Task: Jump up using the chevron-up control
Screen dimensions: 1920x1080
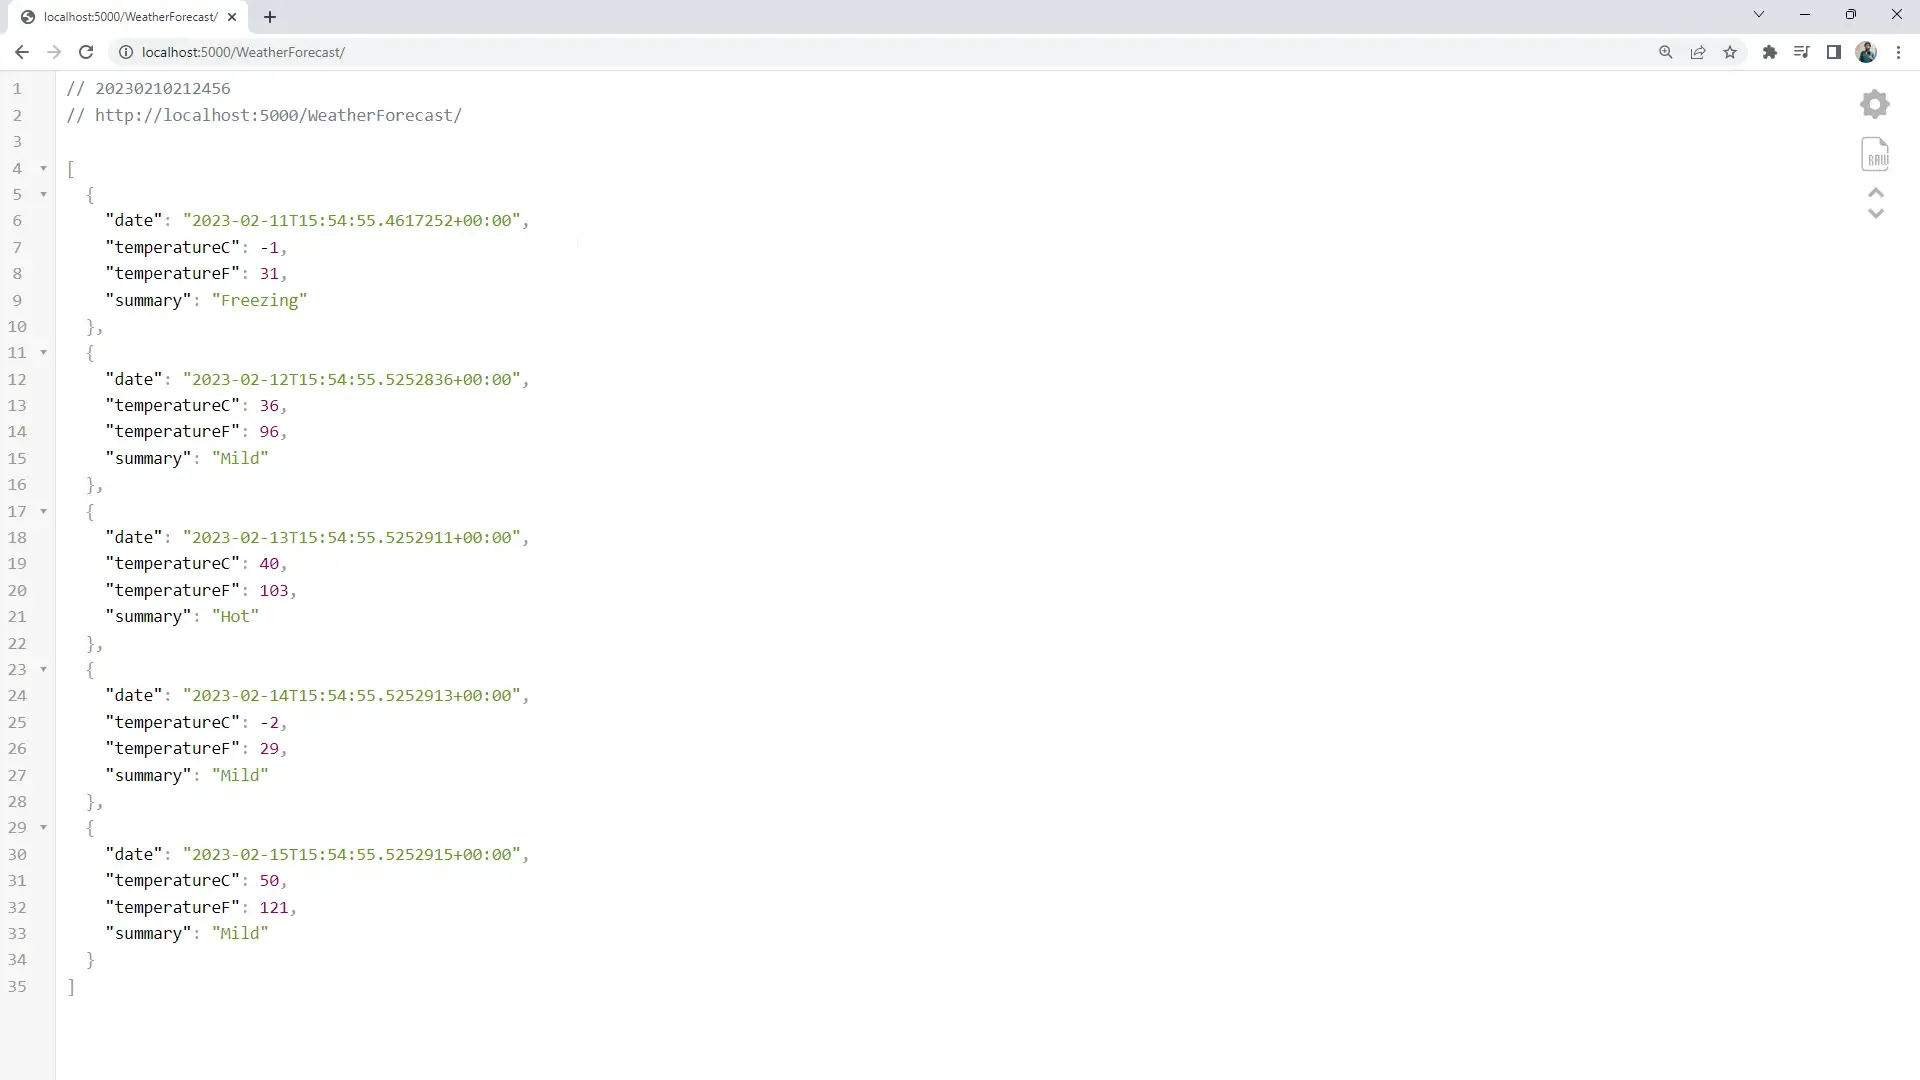Action: pyautogui.click(x=1876, y=193)
